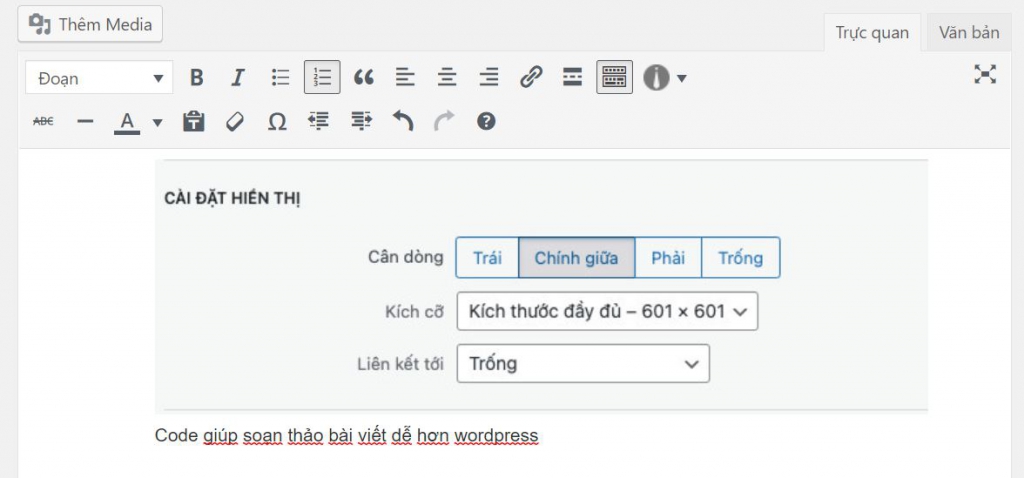
Task: Click the redo arrow icon
Action: tap(444, 121)
